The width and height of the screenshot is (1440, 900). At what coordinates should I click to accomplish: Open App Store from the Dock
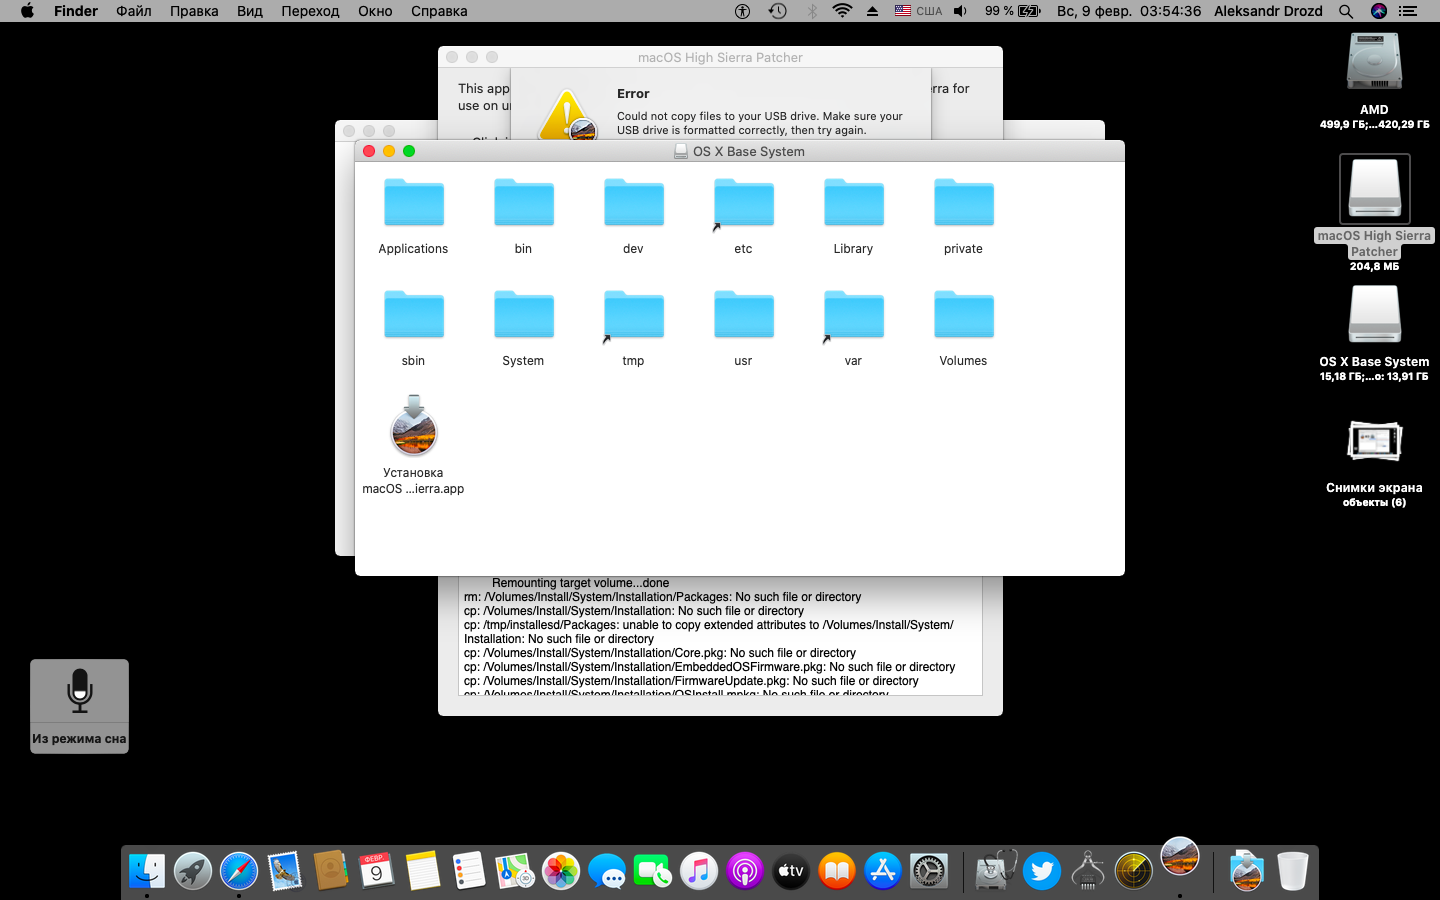pos(883,871)
